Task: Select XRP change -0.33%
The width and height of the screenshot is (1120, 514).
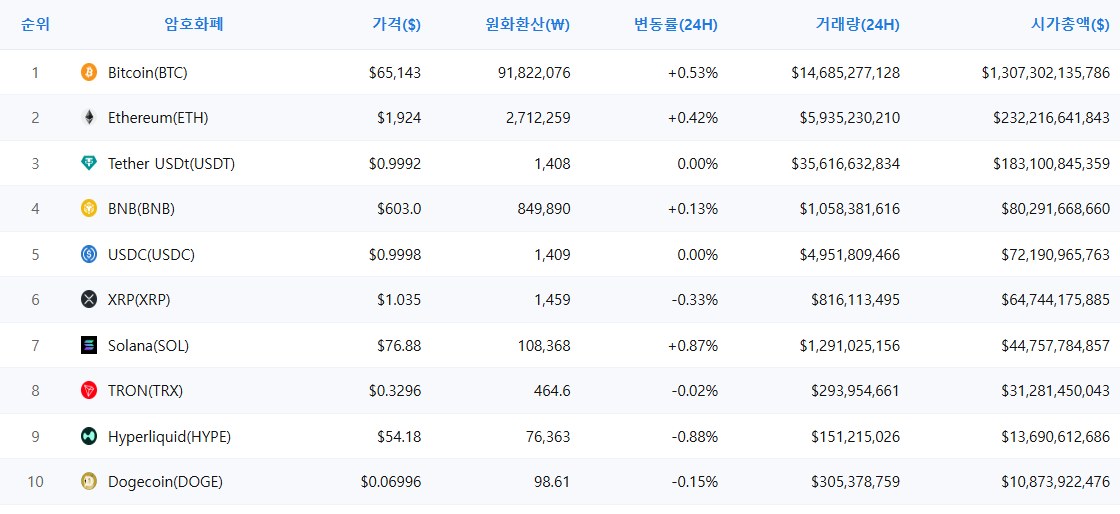Action: [x=695, y=300]
